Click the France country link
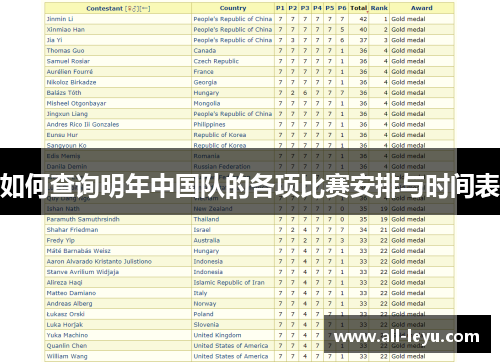500x362 pixels. coord(203,72)
